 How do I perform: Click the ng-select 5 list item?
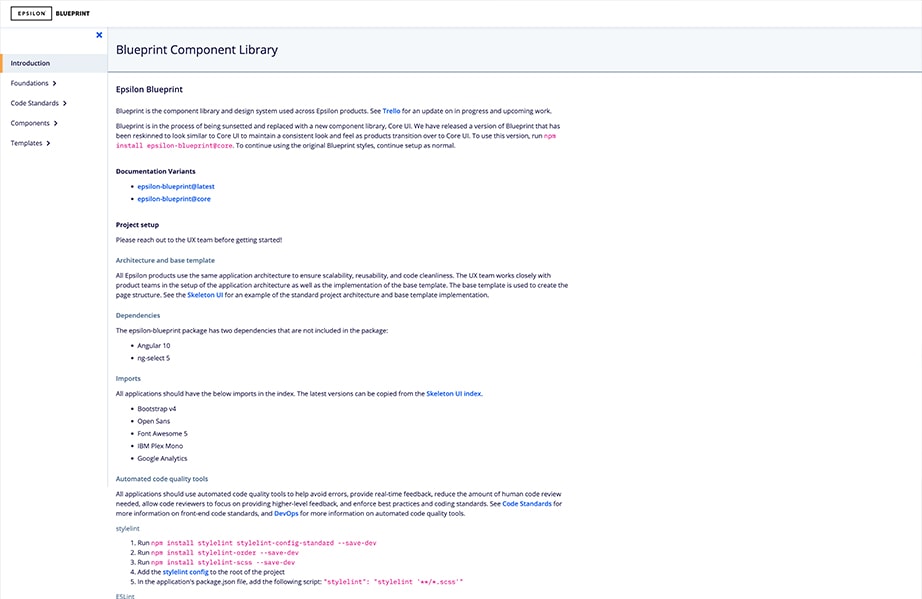click(x=153, y=358)
